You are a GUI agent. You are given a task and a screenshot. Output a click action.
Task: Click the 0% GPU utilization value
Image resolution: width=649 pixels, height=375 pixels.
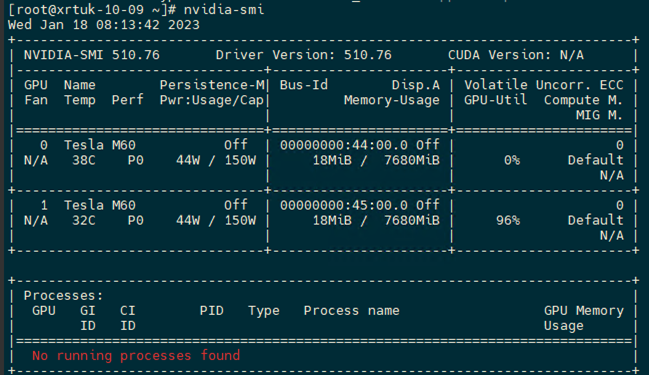(512, 160)
